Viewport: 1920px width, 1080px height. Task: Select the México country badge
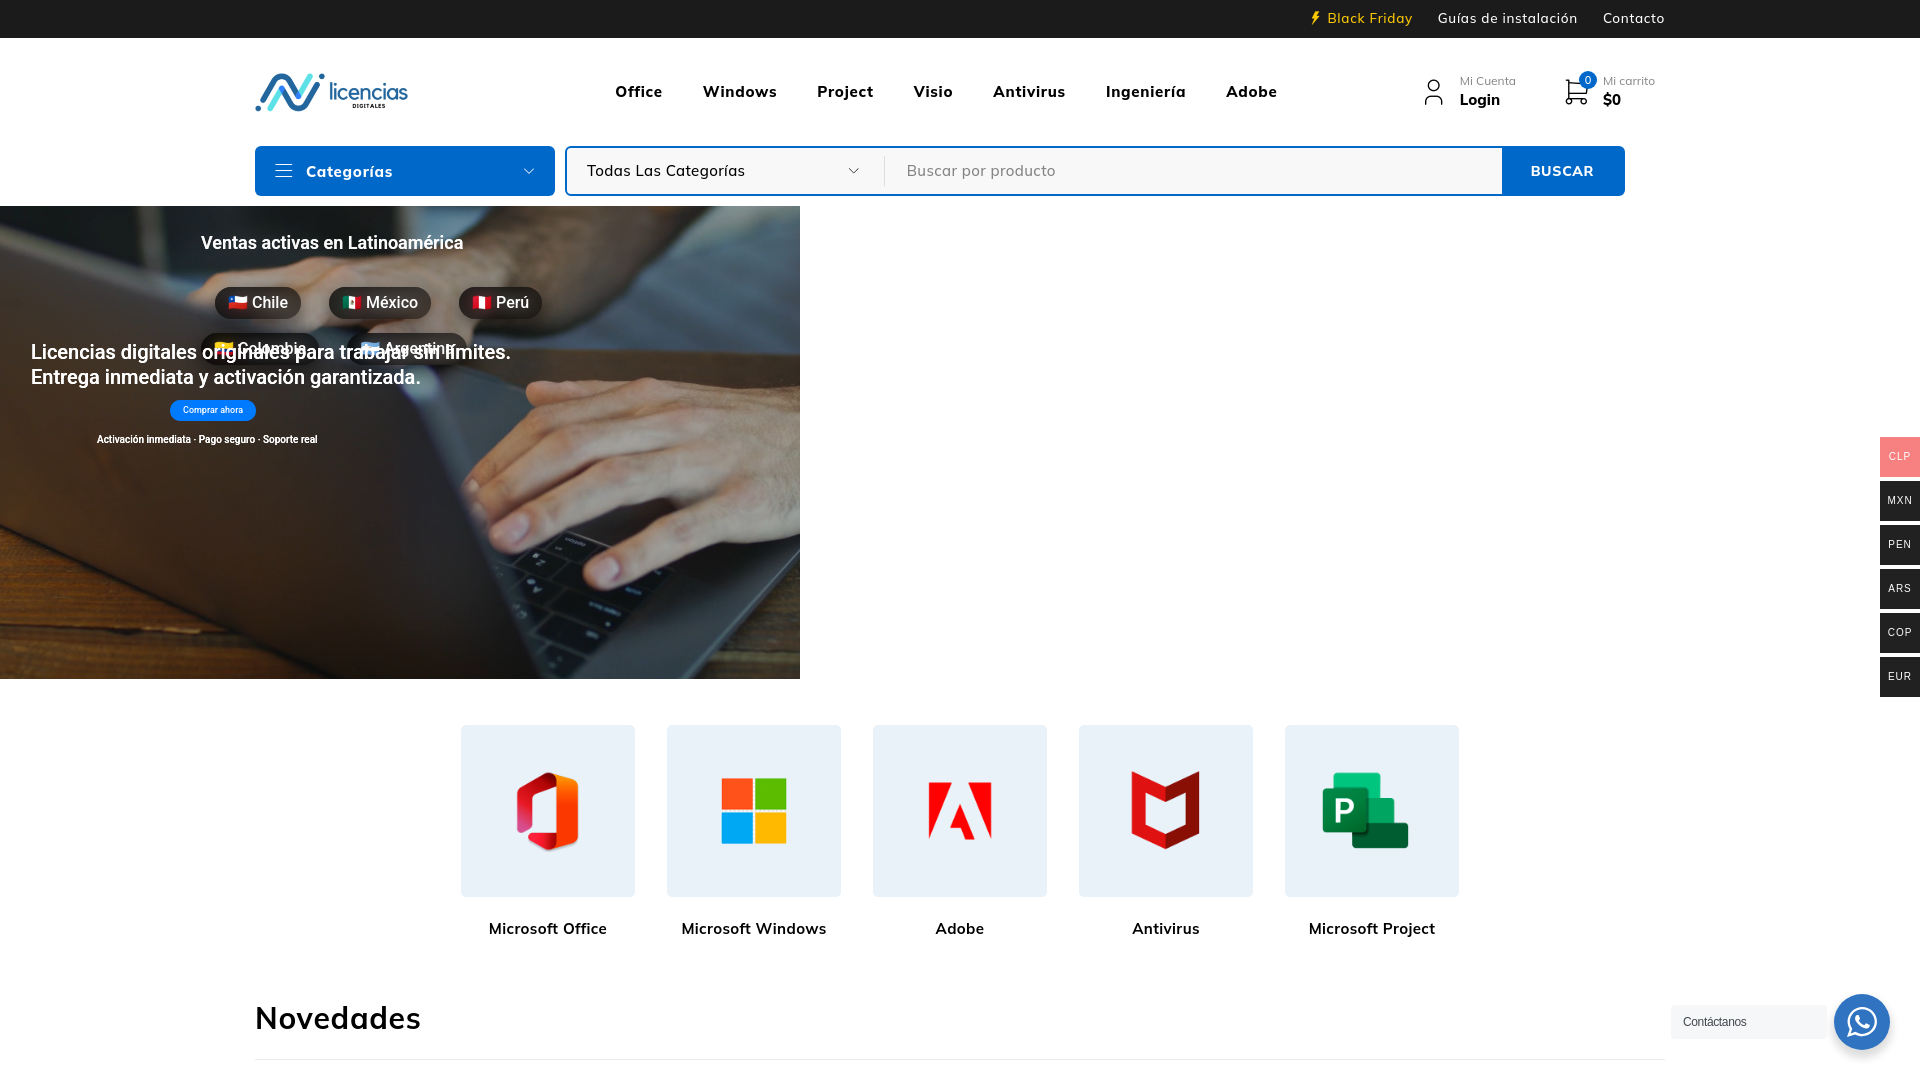[380, 303]
